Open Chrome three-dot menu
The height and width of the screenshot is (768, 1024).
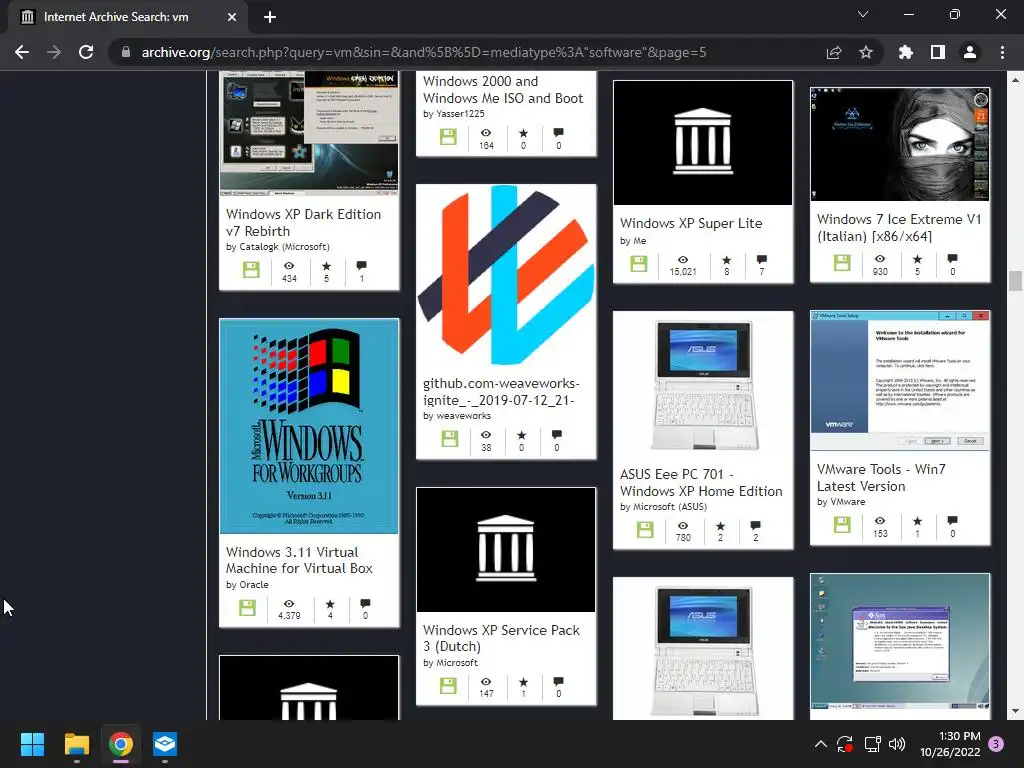point(1002,52)
